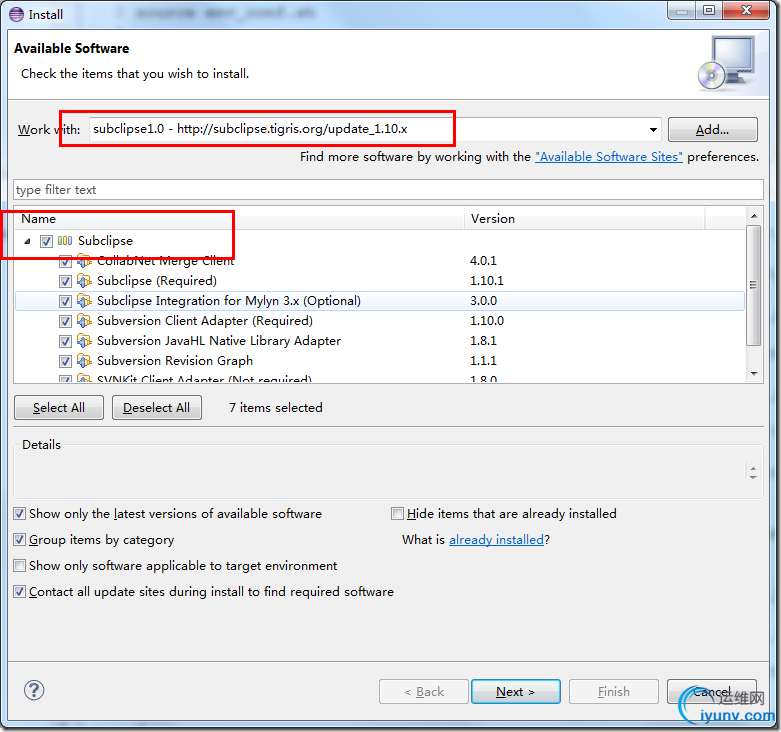
Task: Sort the list by the Name column header
Action: click(x=239, y=219)
